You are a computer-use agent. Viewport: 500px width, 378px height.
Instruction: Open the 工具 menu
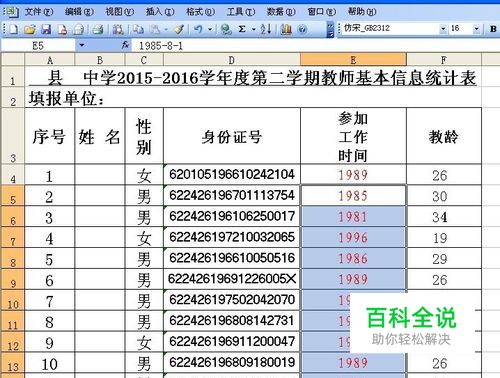241,12
